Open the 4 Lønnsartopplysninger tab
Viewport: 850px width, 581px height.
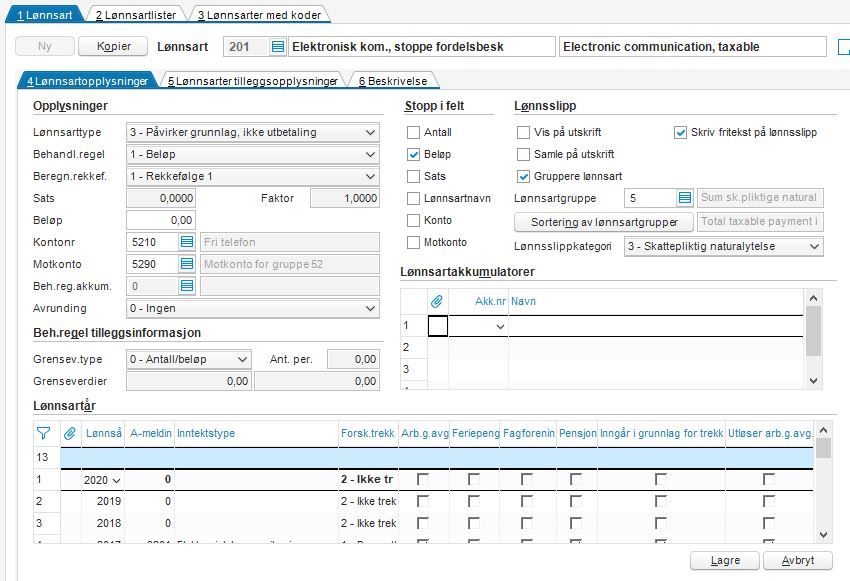tap(87, 81)
